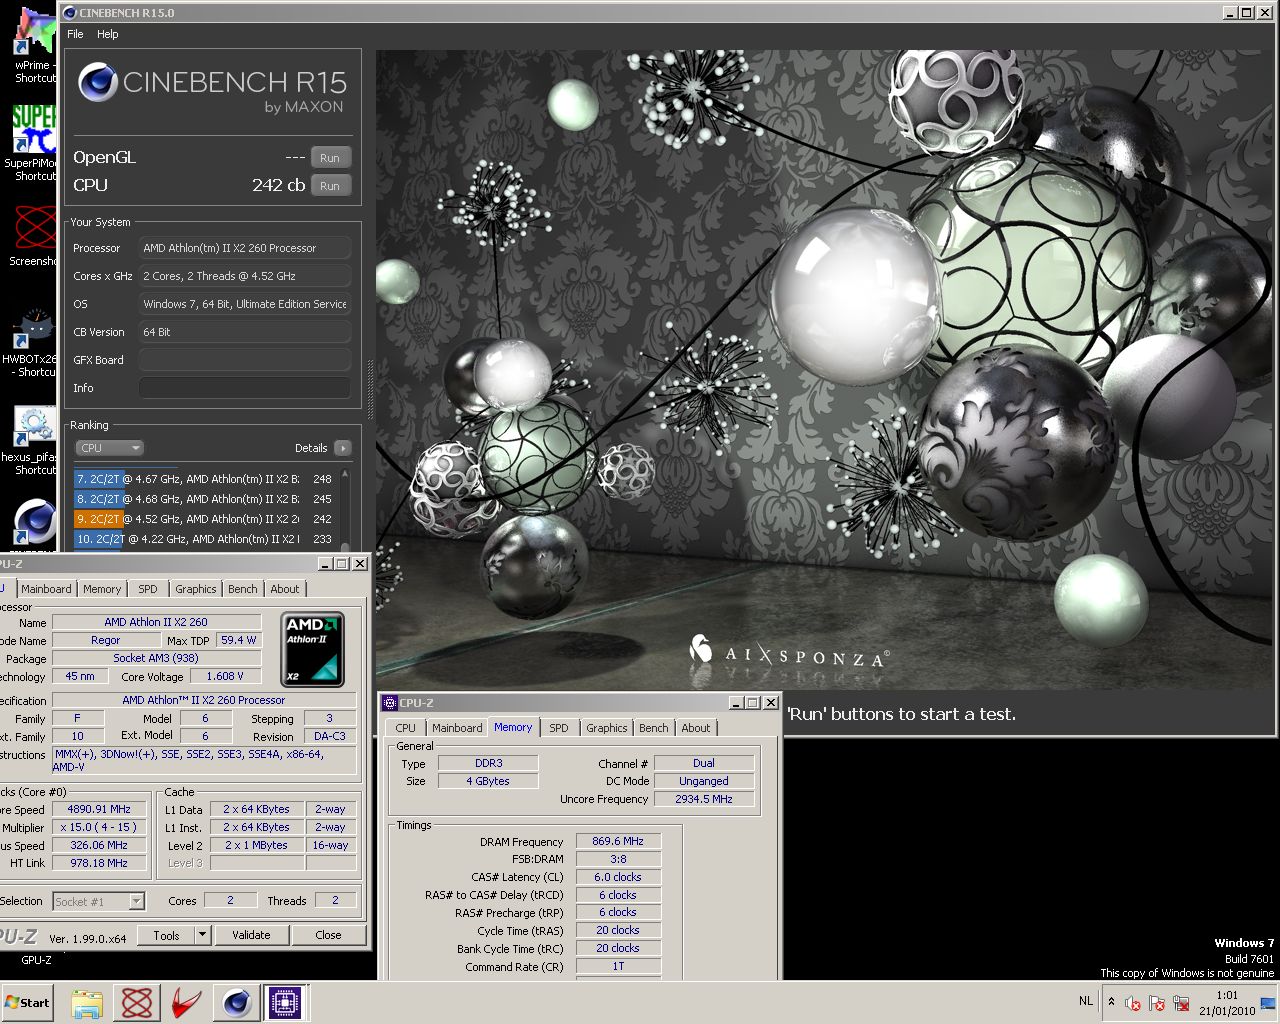Click the OS field showing Windows 7
Screen dimensions: 1280x1024
point(244,304)
